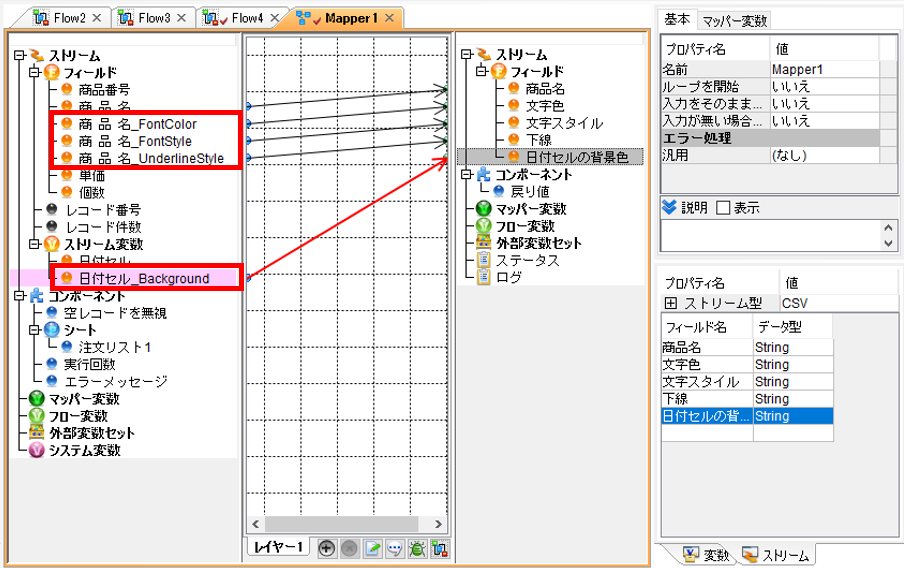
Task: Toggle the 表示 checkbox
Action: coord(723,208)
